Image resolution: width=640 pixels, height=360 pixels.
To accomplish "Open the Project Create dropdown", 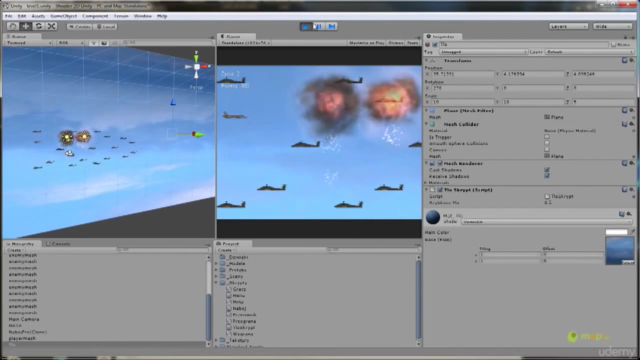I will [225, 250].
